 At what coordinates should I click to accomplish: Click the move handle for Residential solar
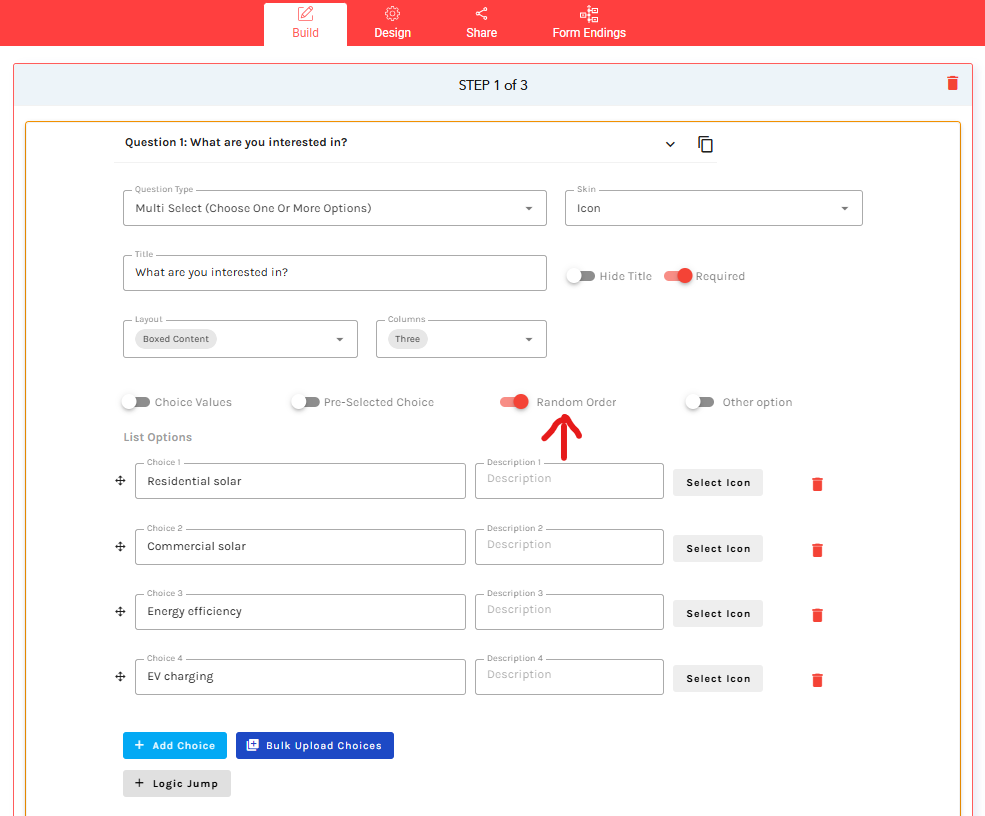tap(121, 481)
